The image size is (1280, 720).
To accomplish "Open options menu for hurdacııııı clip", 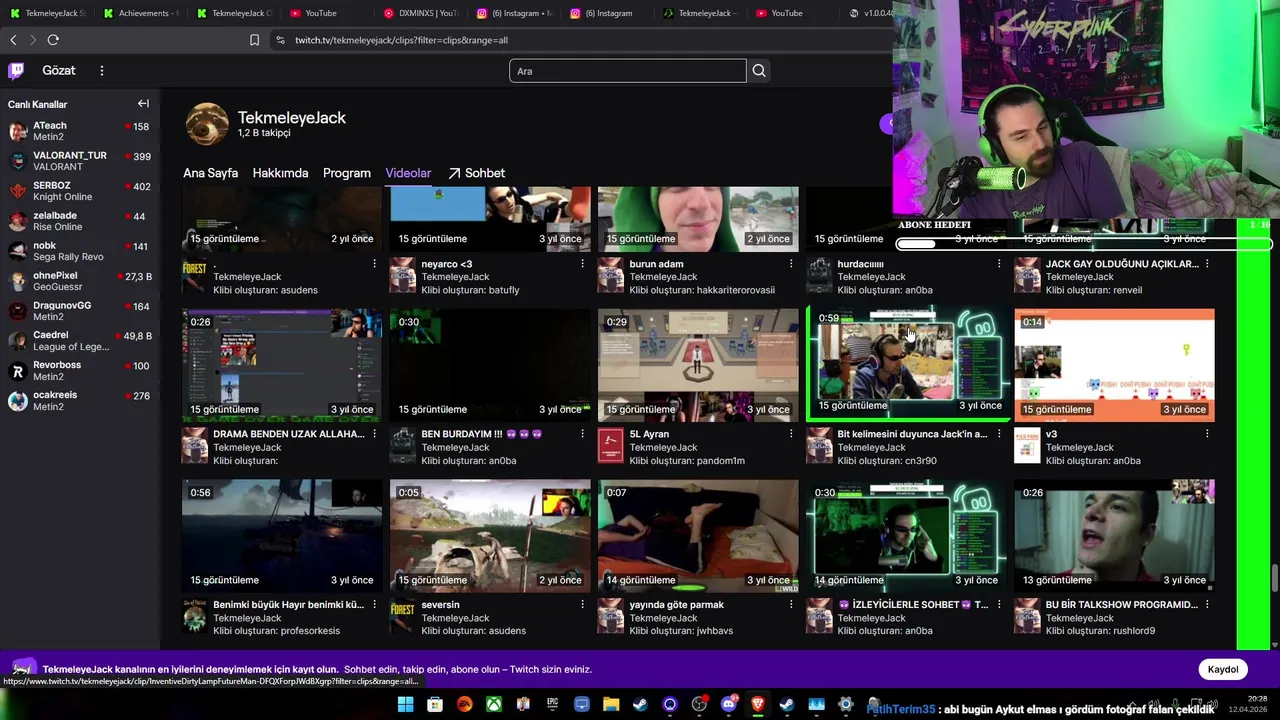I will pos(999,264).
